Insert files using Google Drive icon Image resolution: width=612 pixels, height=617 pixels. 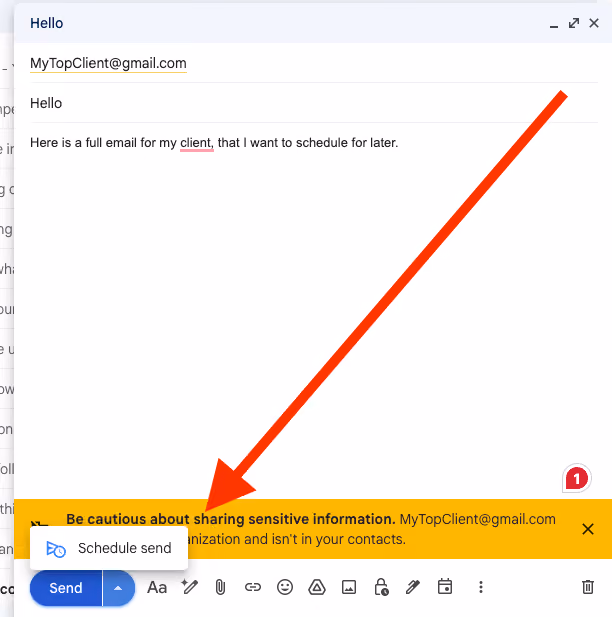[x=317, y=587]
